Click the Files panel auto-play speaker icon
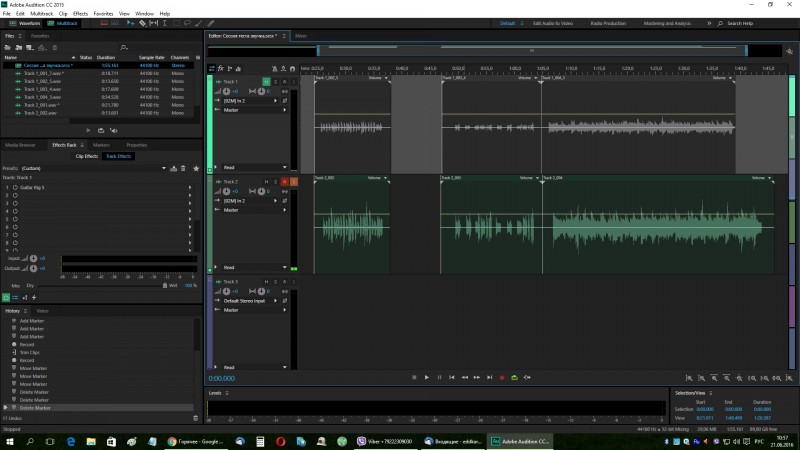 click(113, 131)
